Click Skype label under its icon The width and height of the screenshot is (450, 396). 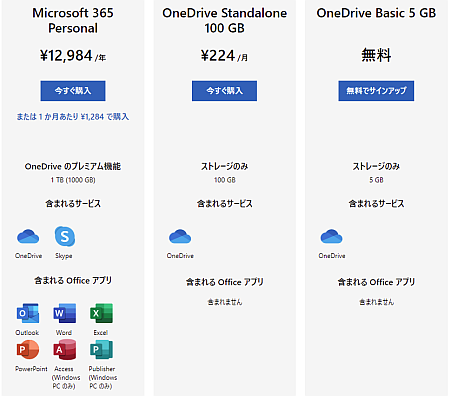tap(64, 256)
